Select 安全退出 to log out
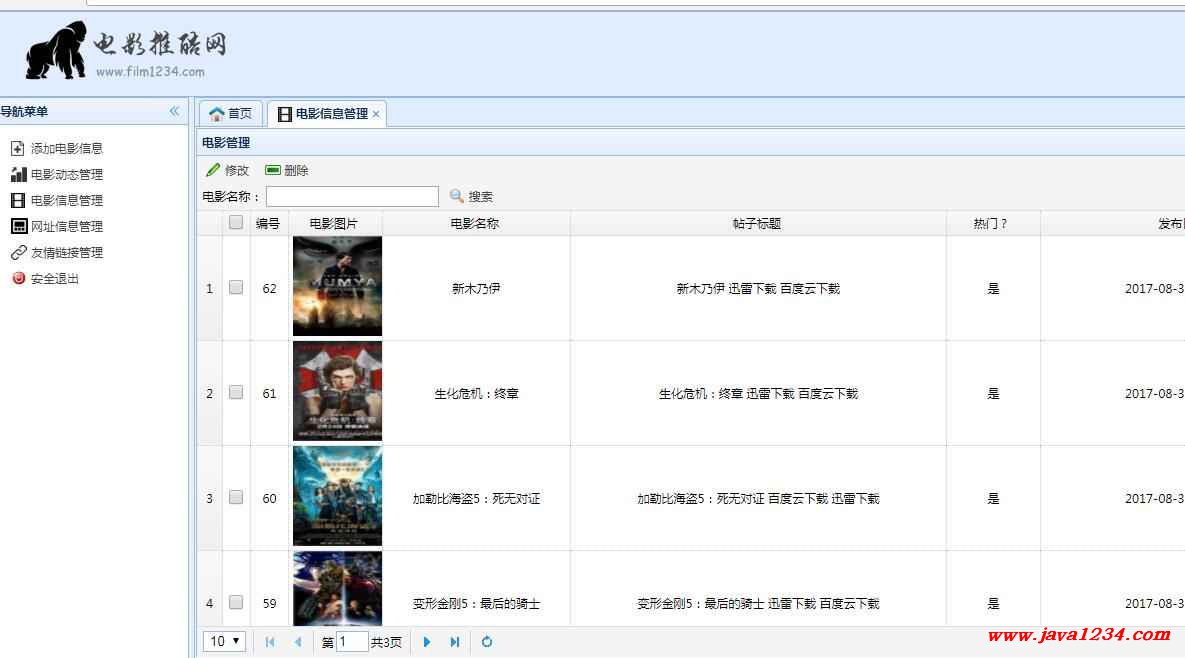Image resolution: width=1185 pixels, height=658 pixels. (x=54, y=279)
